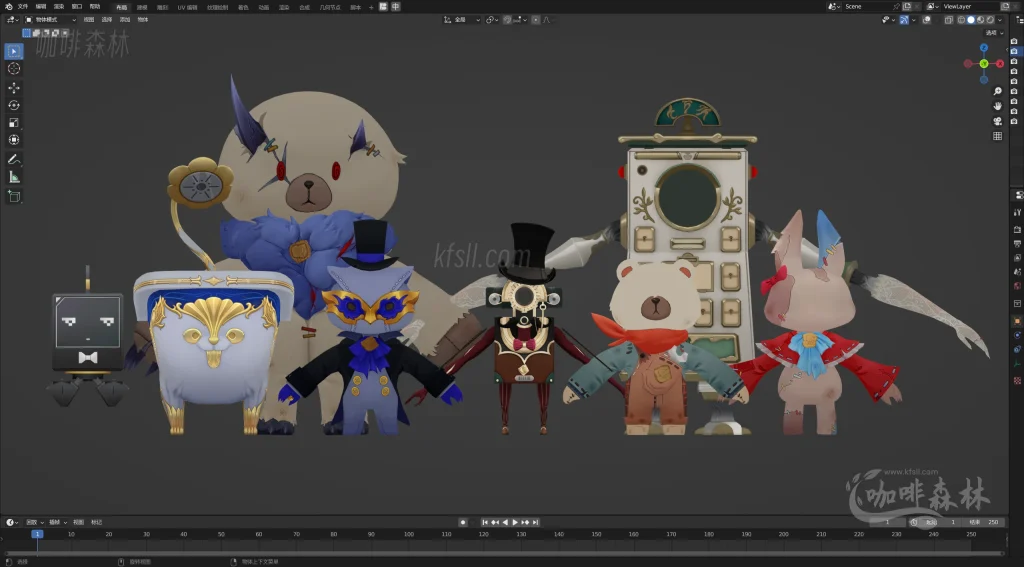Open the viewport Add (添加) menu

tap(125, 20)
